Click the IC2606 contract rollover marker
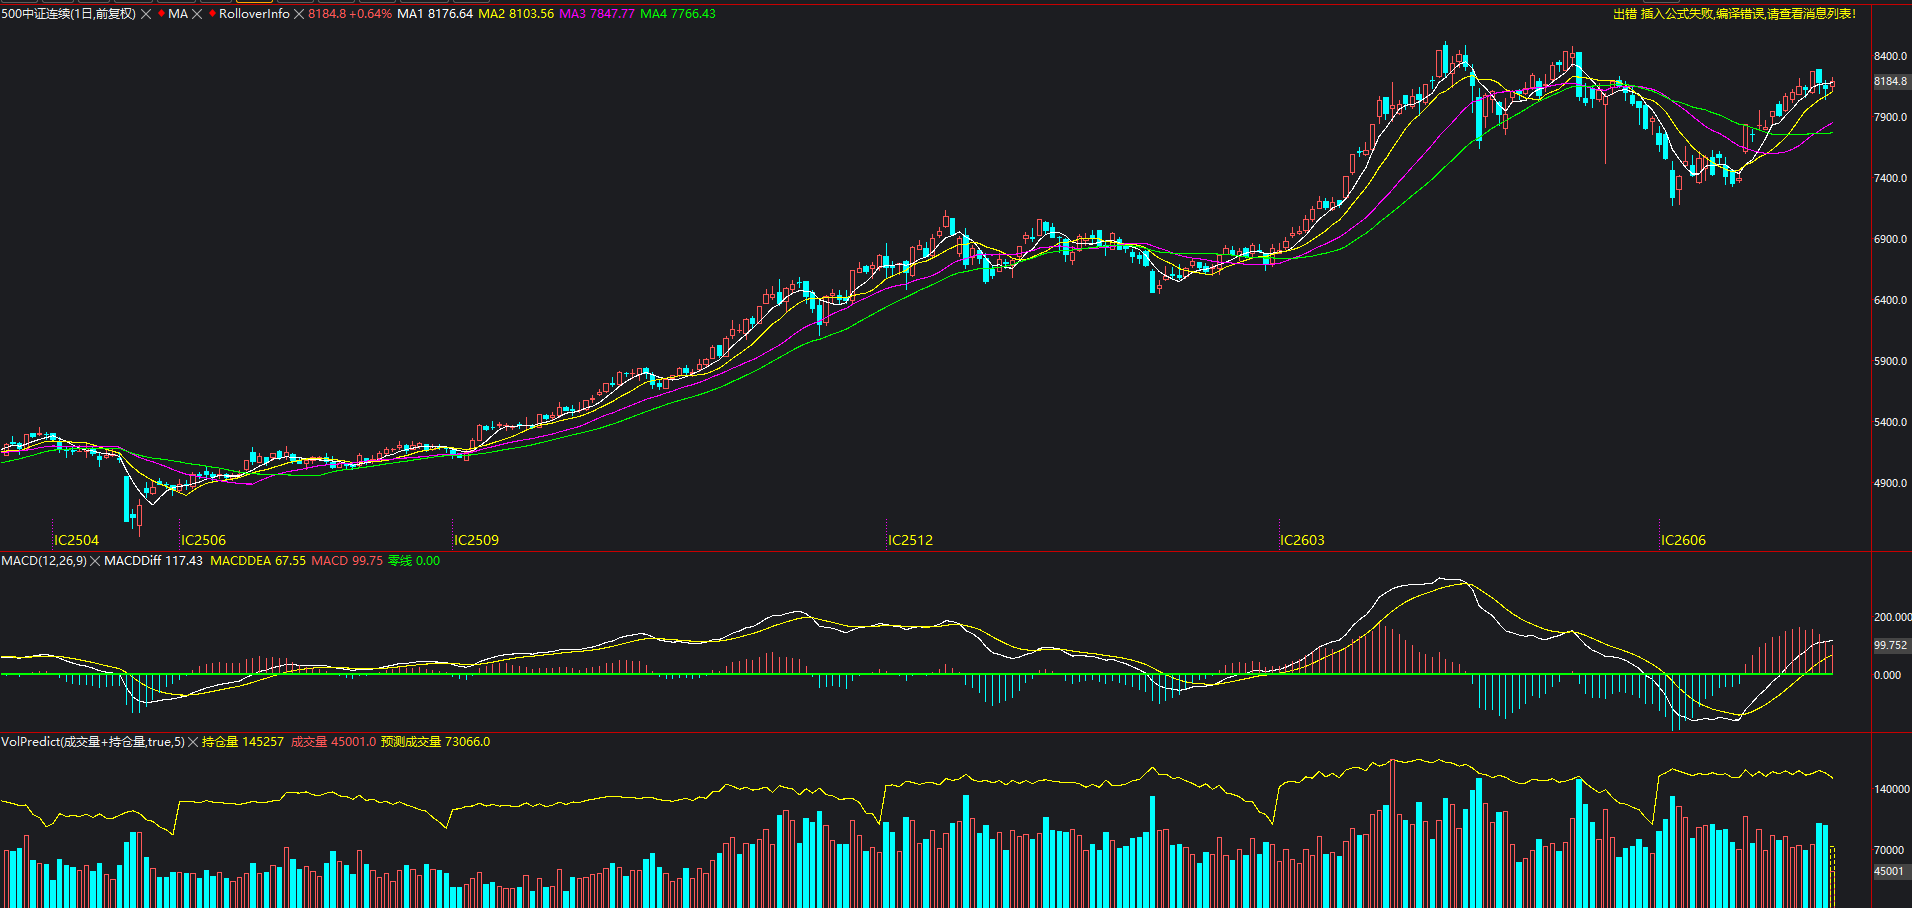Image resolution: width=1912 pixels, height=908 pixels. 1683,540
